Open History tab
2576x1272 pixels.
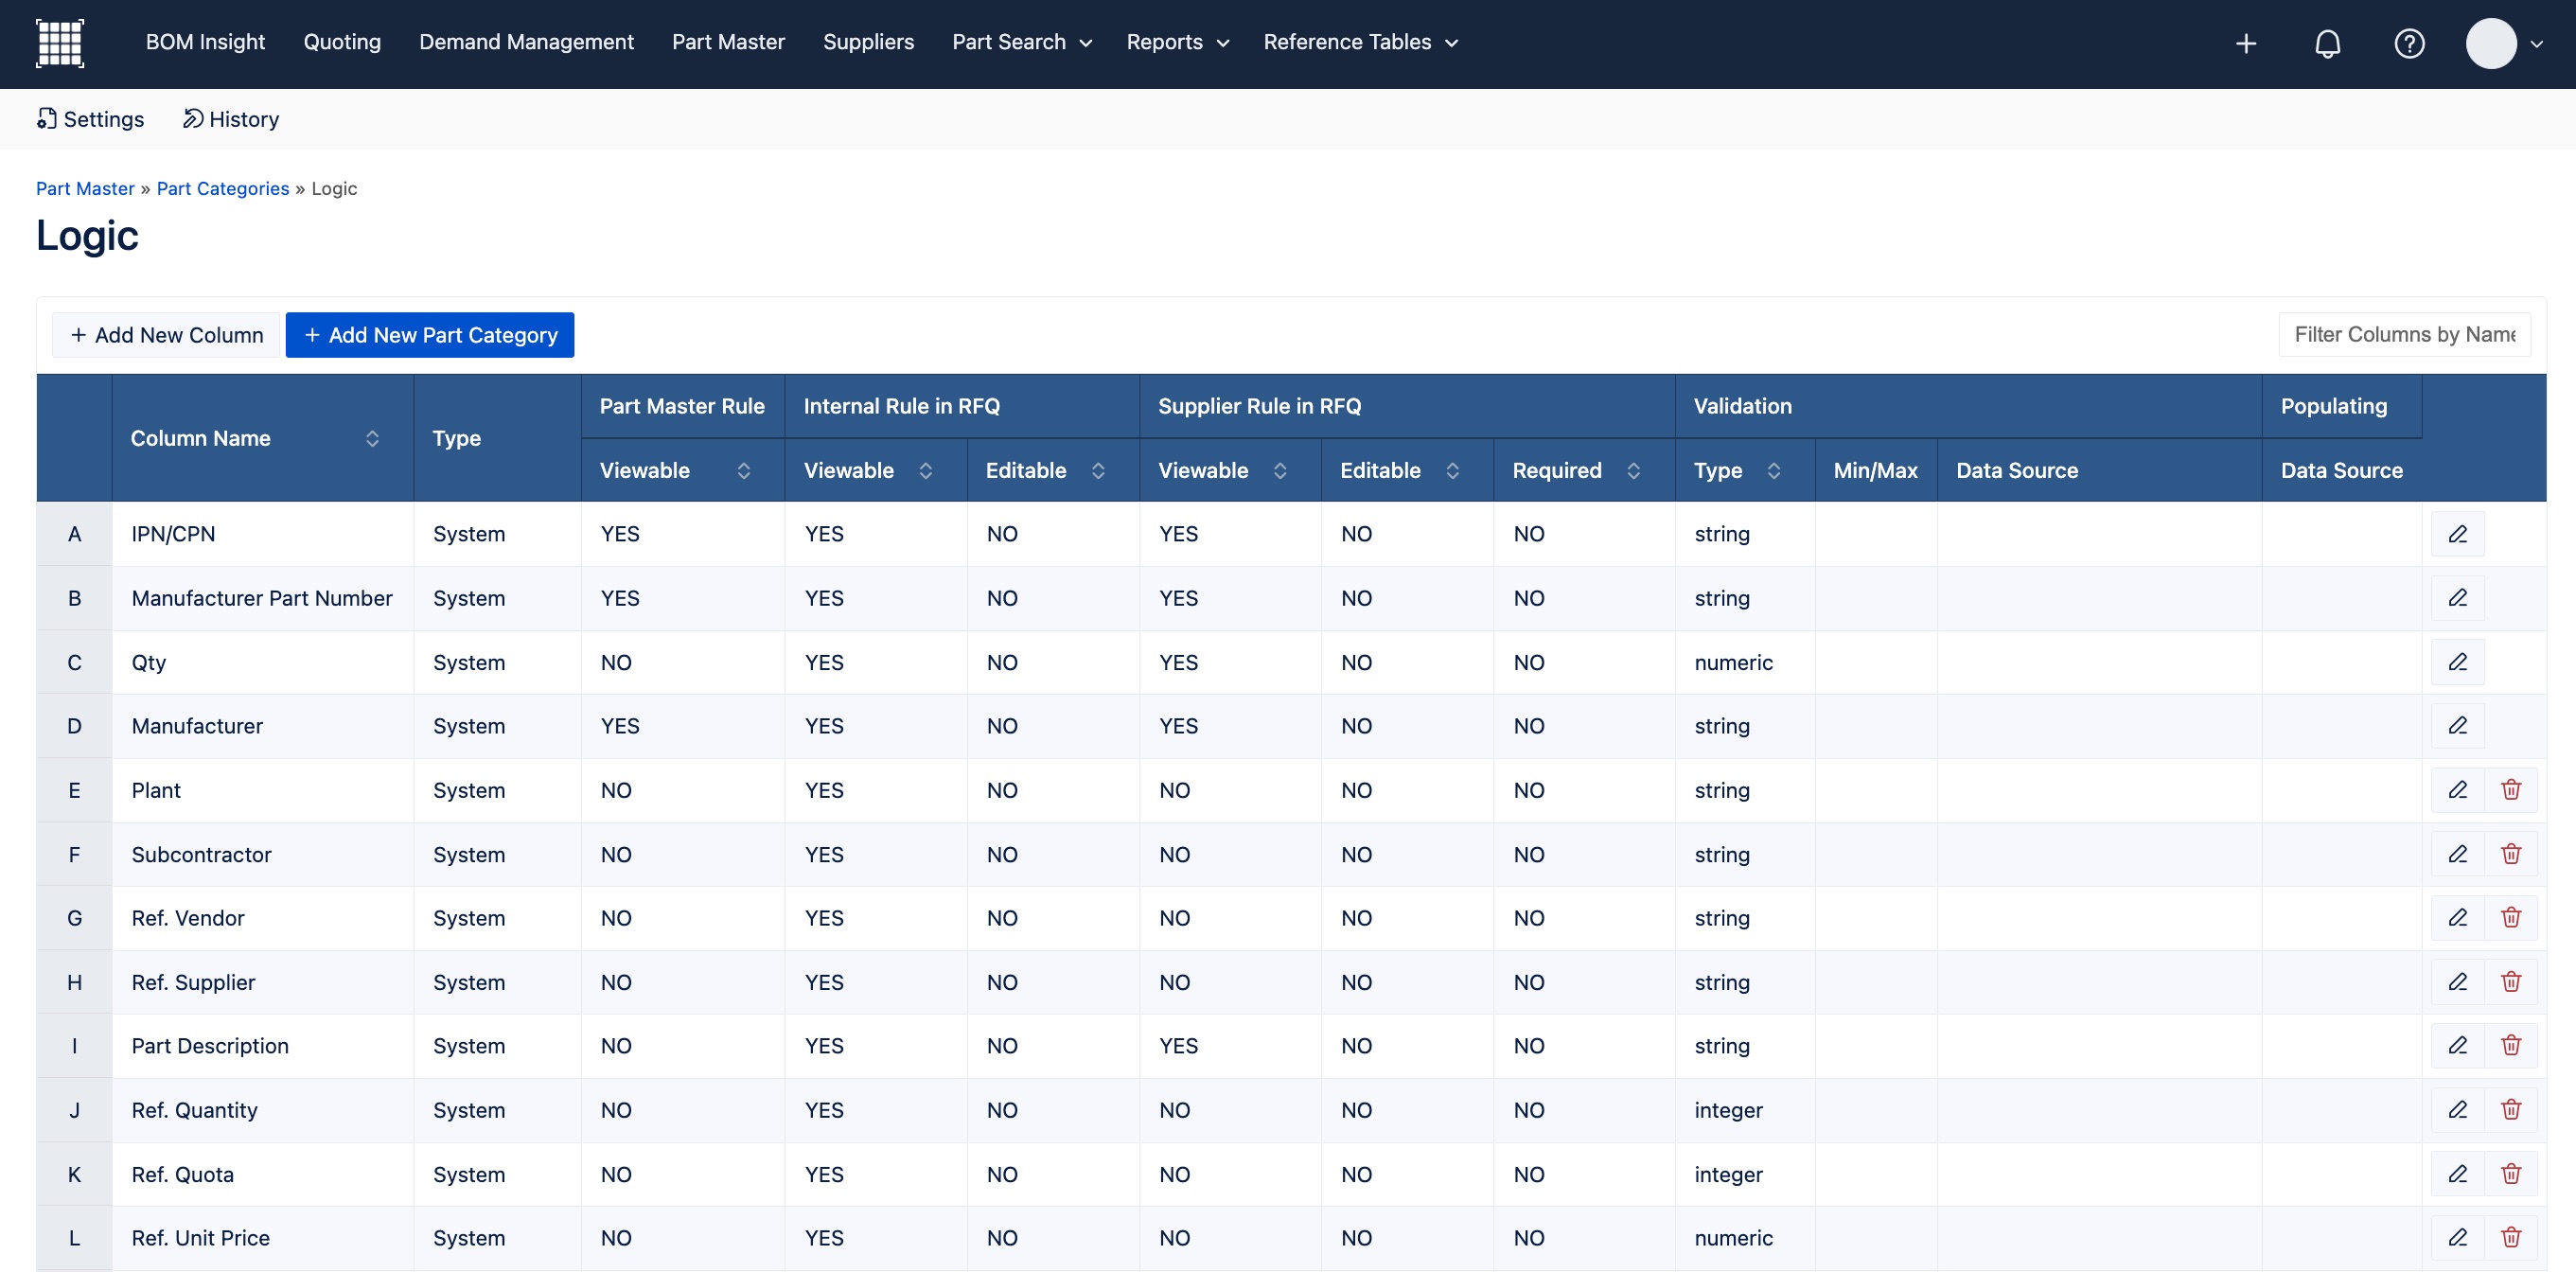(231, 119)
